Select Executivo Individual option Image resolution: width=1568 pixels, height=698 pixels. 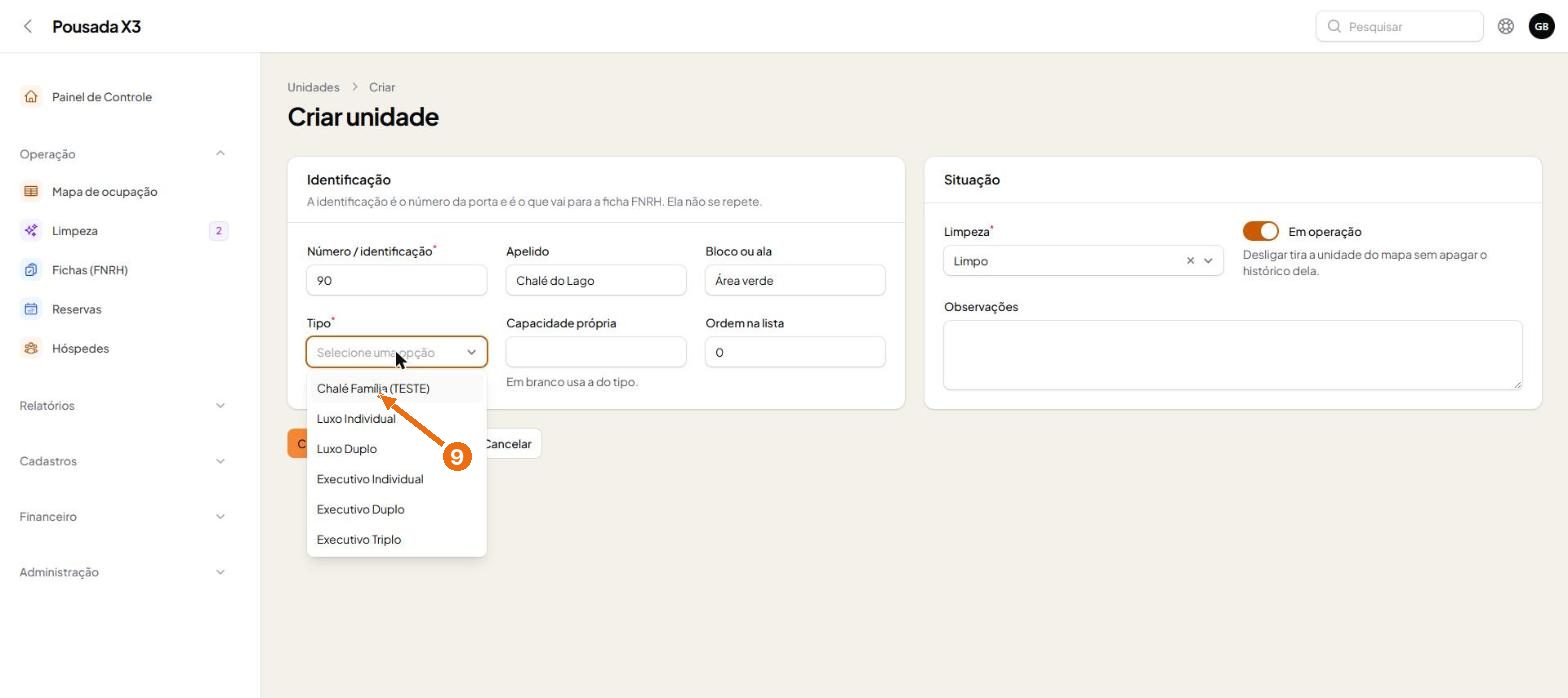(x=397, y=479)
